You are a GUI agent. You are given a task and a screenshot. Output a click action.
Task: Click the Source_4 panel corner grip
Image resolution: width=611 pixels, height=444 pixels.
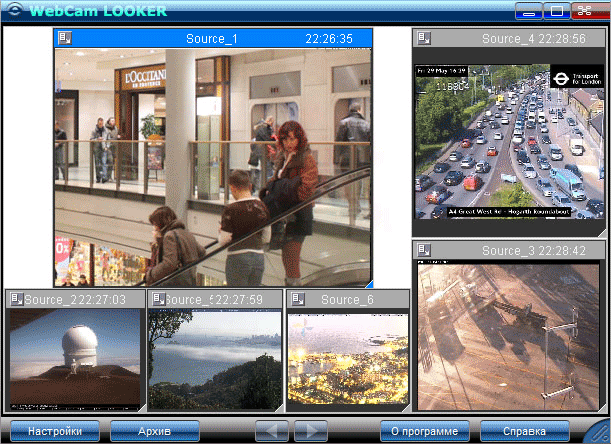coord(602,233)
